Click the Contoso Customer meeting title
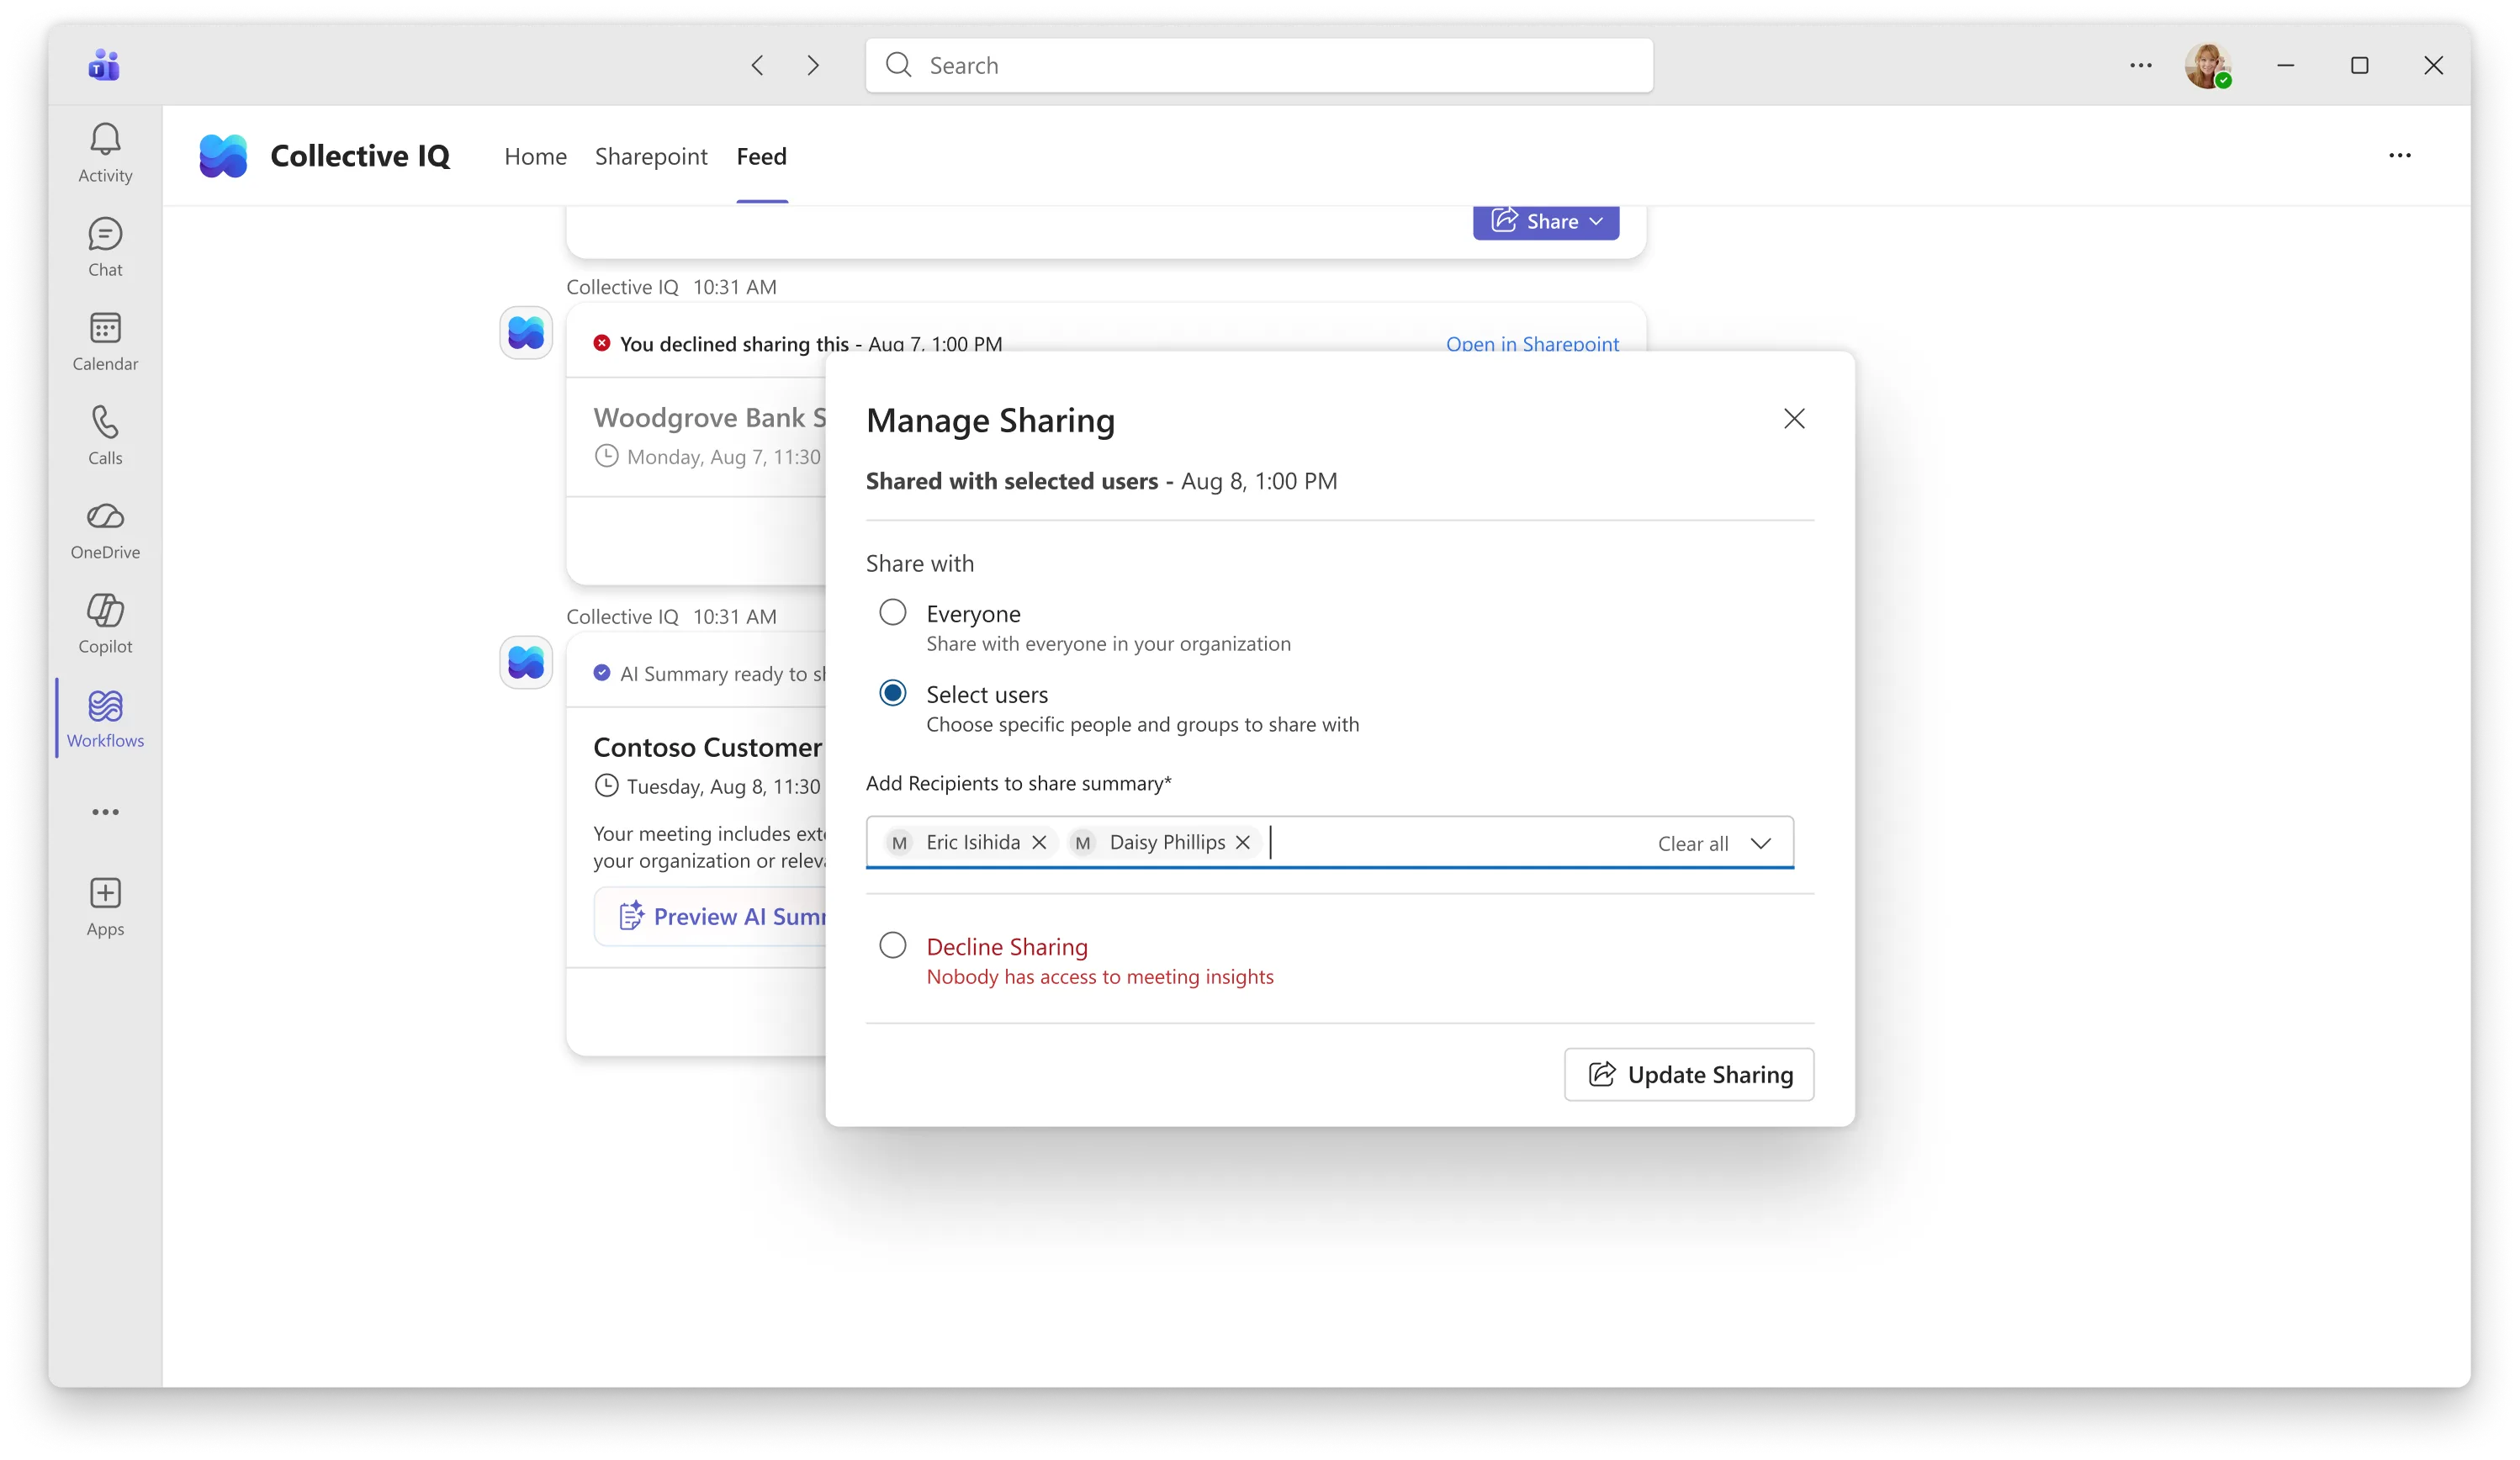Screen dimensions: 2520x1460 pos(709,747)
